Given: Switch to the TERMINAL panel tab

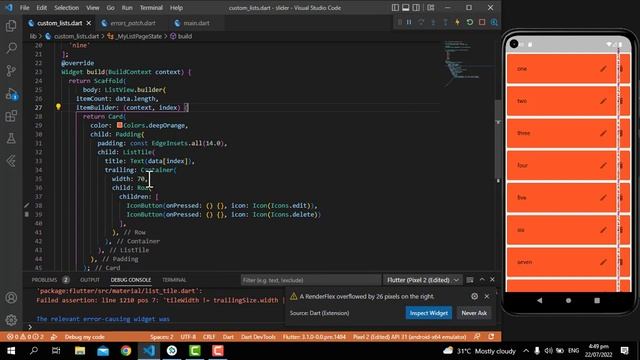Looking at the screenshot, I should coord(174,280).
